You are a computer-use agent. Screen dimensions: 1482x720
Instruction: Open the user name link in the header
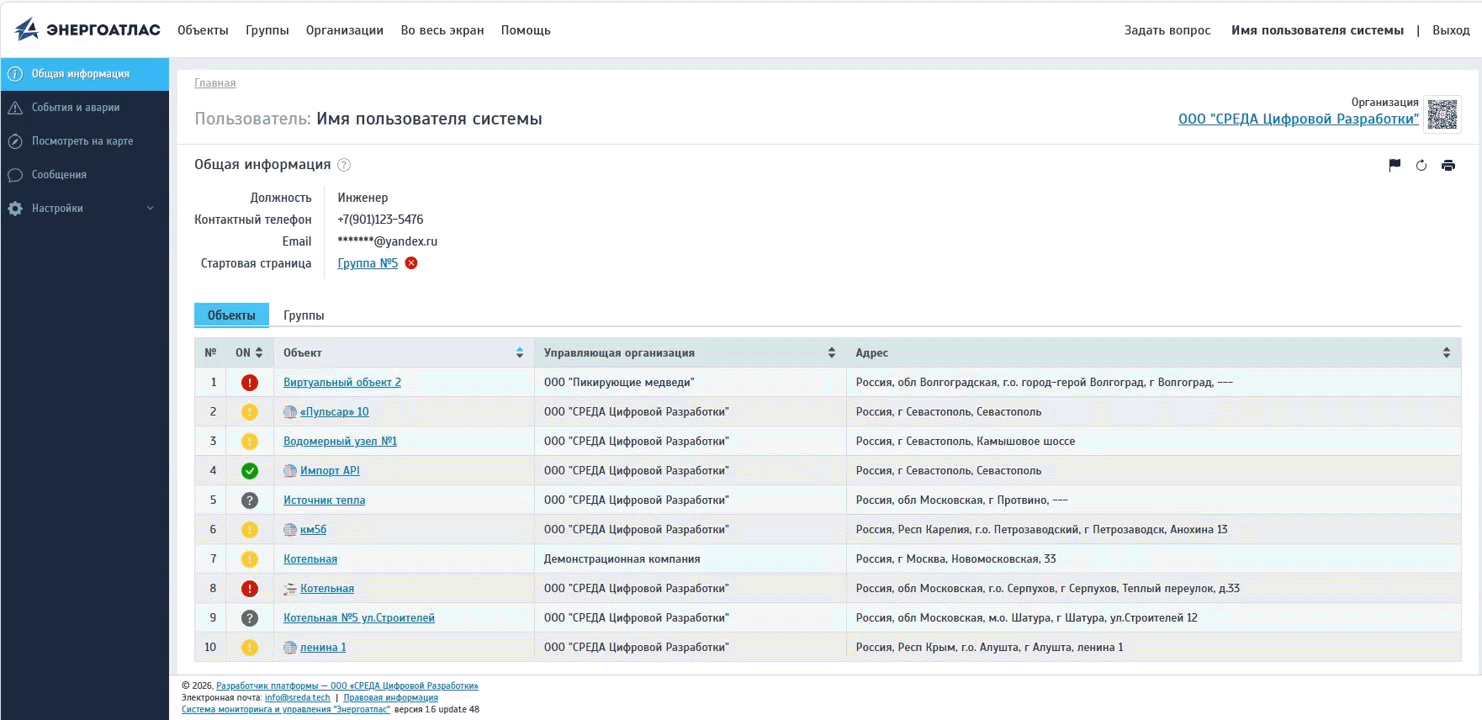click(1317, 30)
